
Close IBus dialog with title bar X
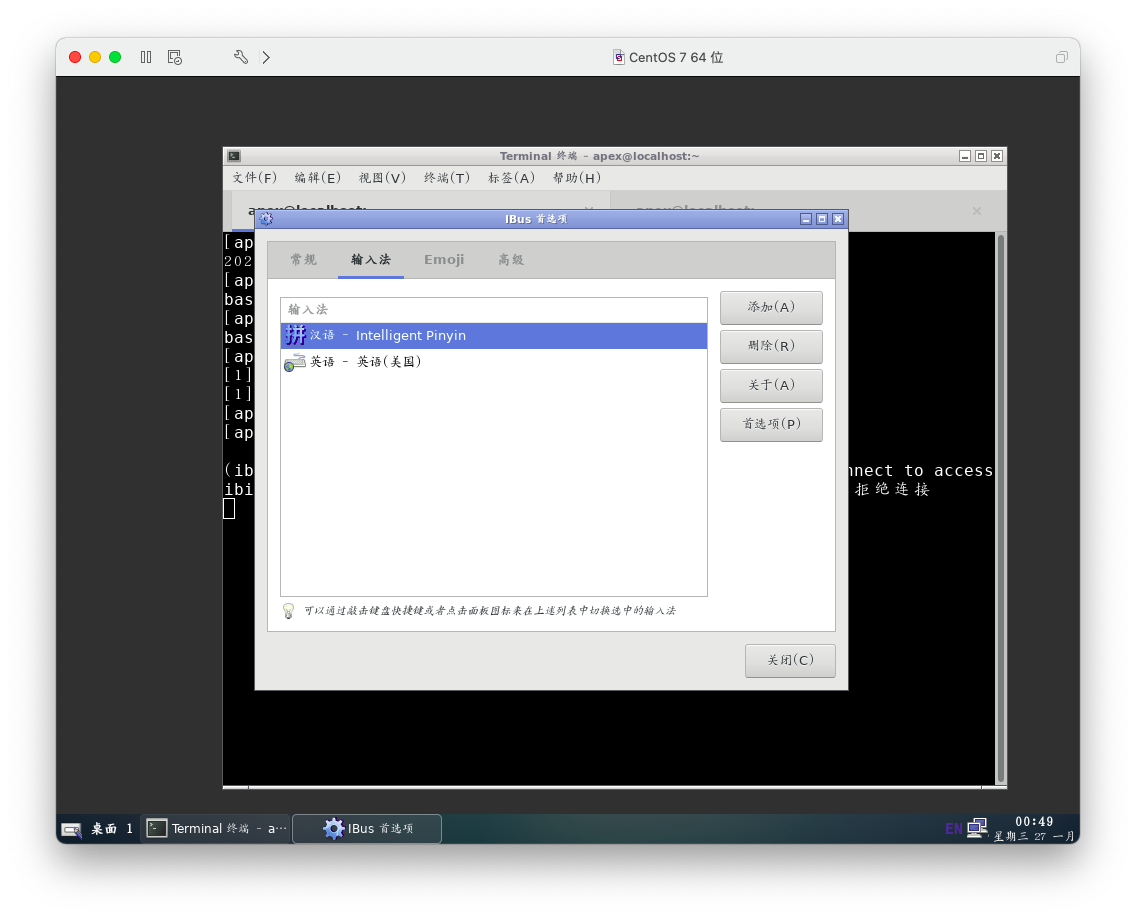838,219
